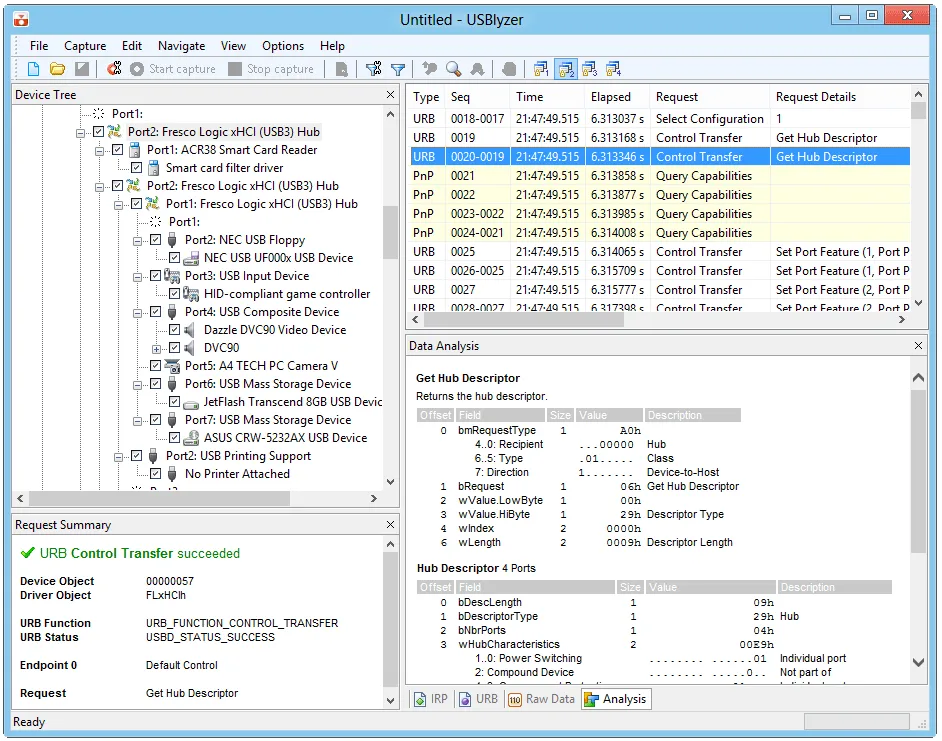Click the Open folder toolbar icon
The width and height of the screenshot is (942, 741).
[x=57, y=69]
